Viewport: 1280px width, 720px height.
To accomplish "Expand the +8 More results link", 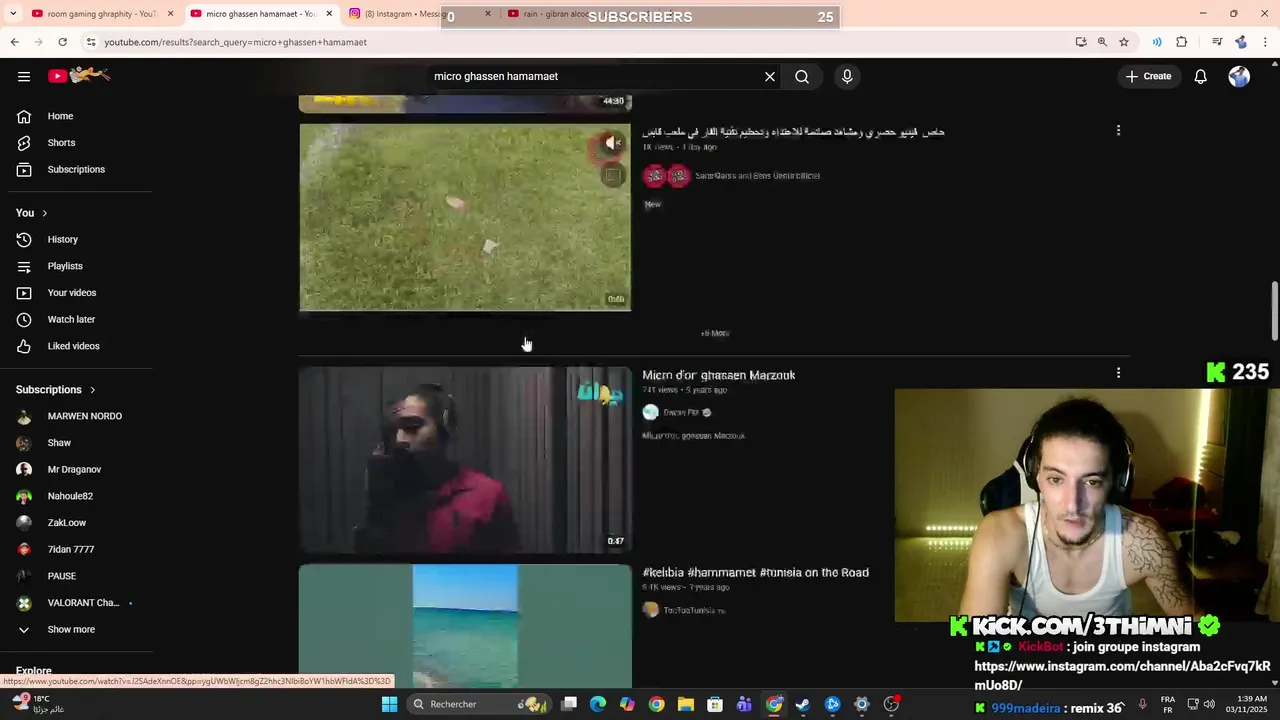I will point(714,333).
